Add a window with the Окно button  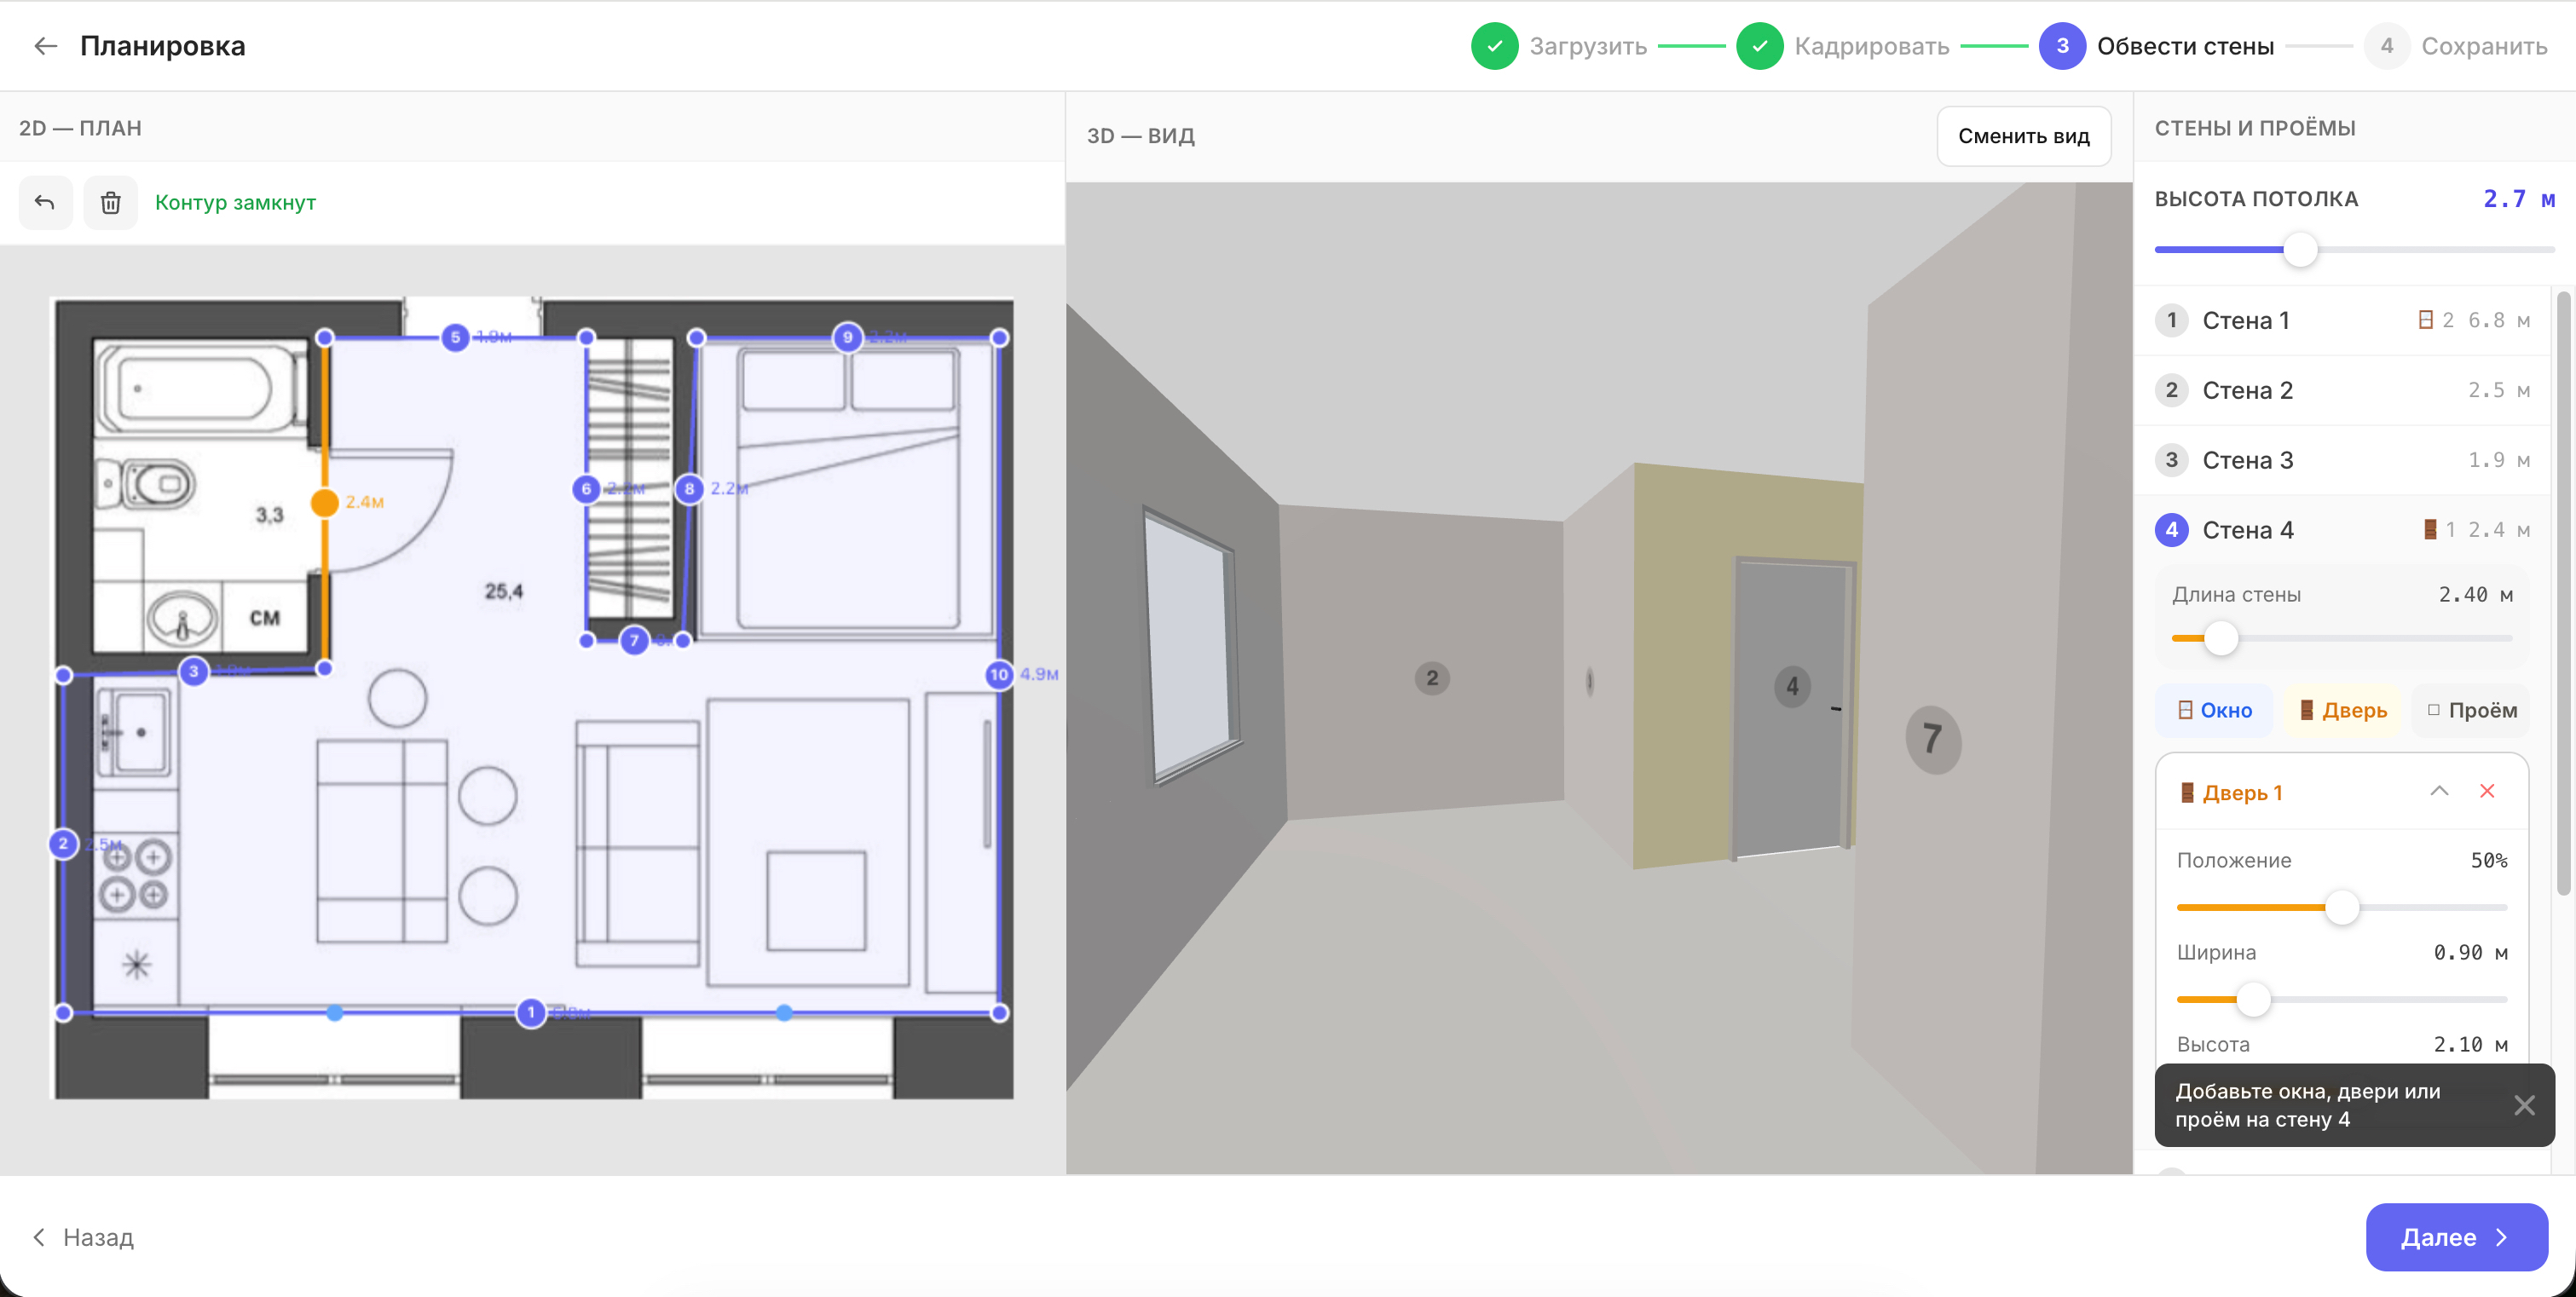coord(2214,710)
